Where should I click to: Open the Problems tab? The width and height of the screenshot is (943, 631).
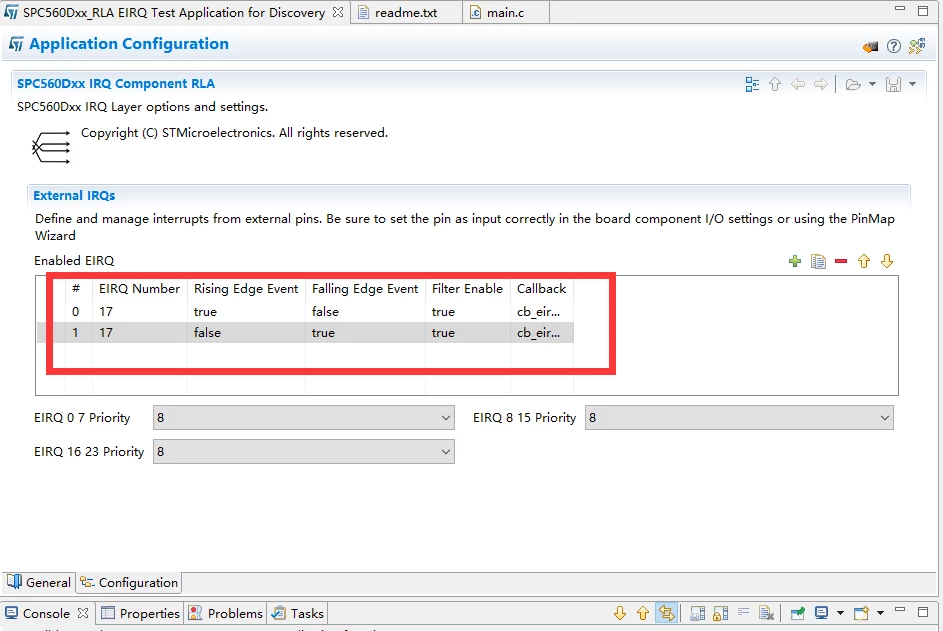pyautogui.click(x=226, y=613)
